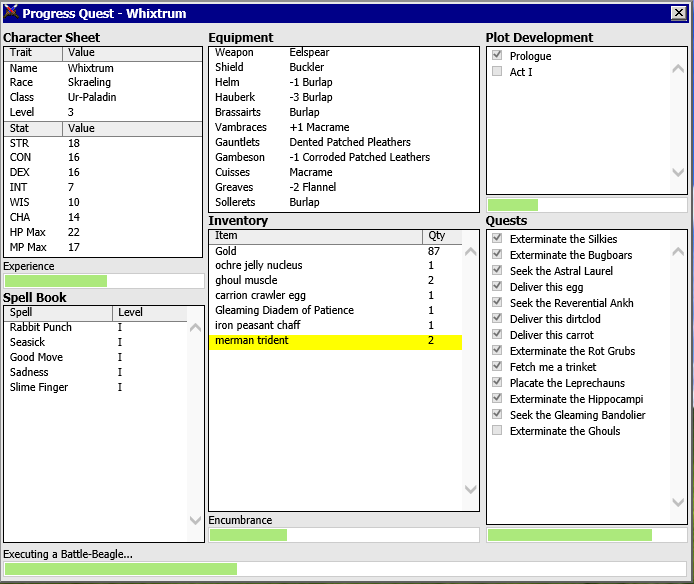This screenshot has width=694, height=584.
Task: Click the Item column header
Action: coord(316,236)
